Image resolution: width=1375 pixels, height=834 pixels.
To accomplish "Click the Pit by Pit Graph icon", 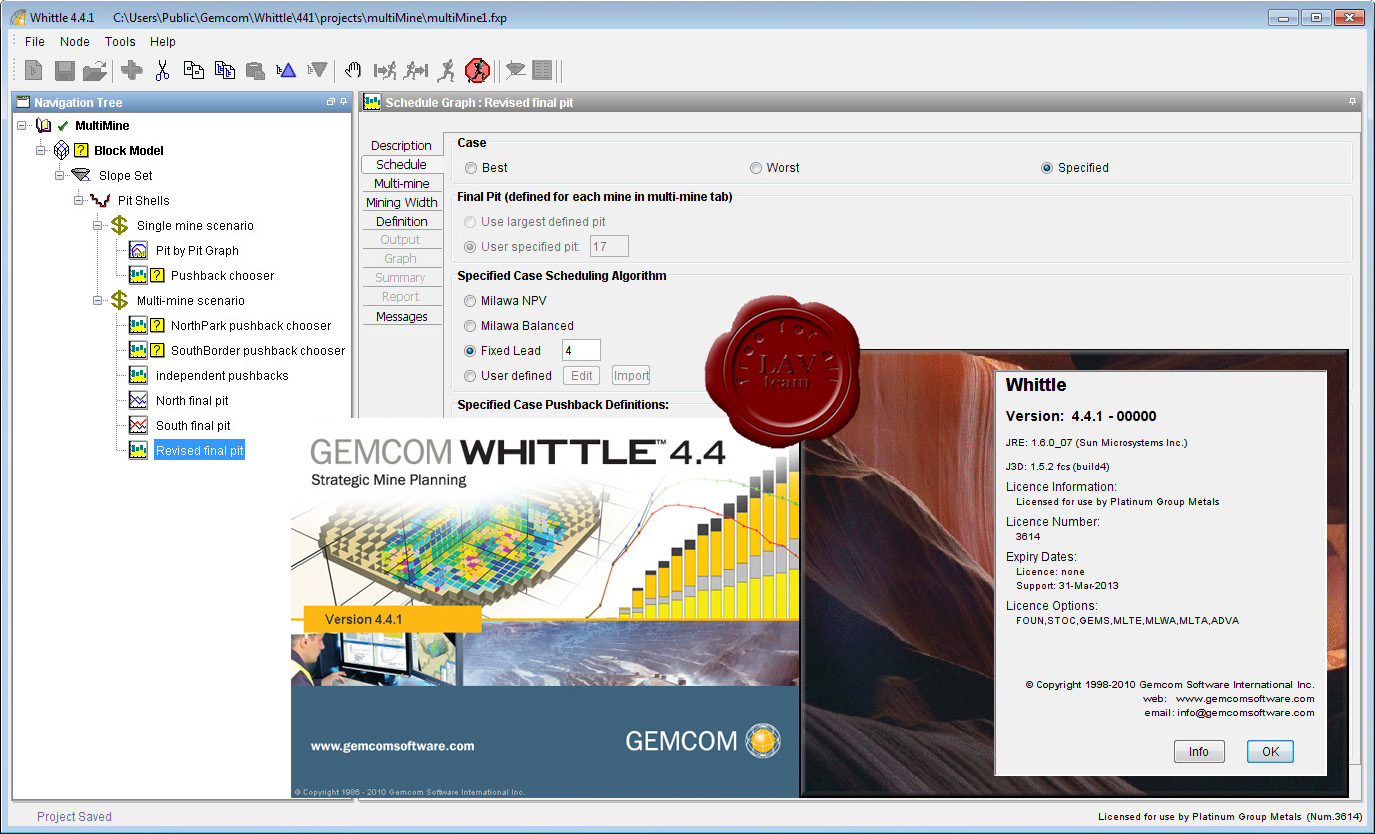I will [x=139, y=251].
